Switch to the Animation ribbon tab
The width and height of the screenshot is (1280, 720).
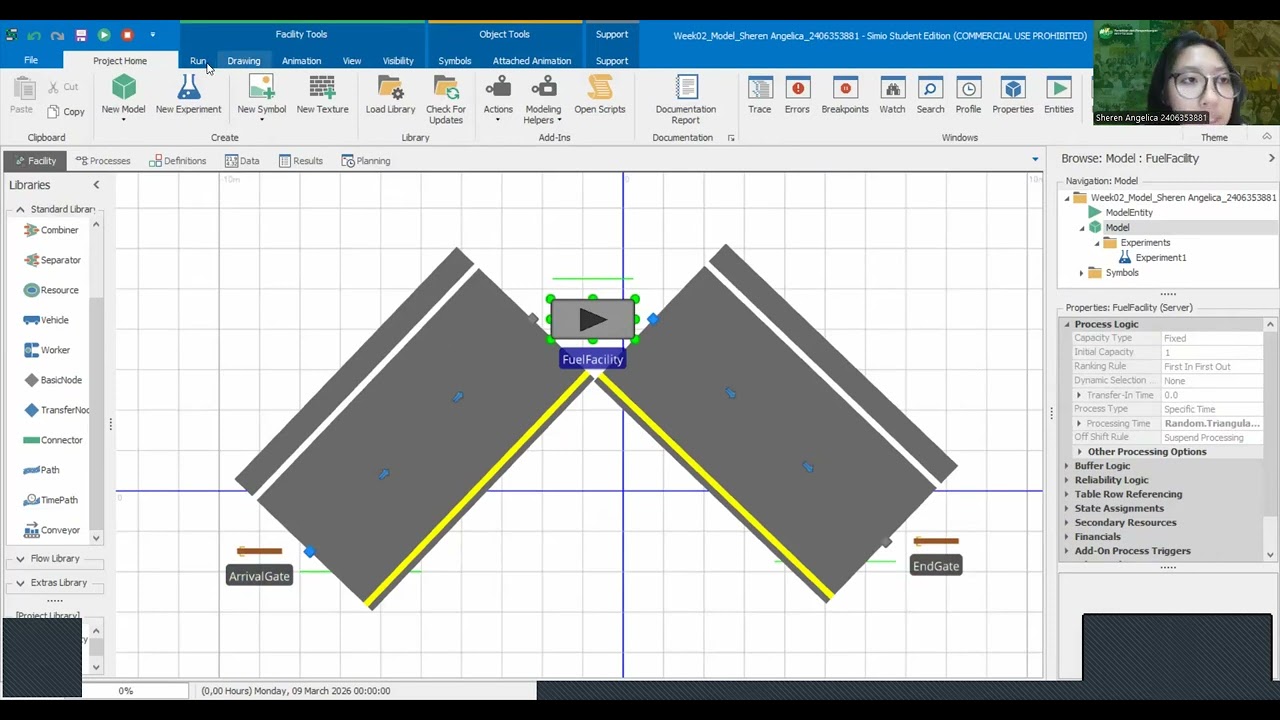pyautogui.click(x=301, y=61)
